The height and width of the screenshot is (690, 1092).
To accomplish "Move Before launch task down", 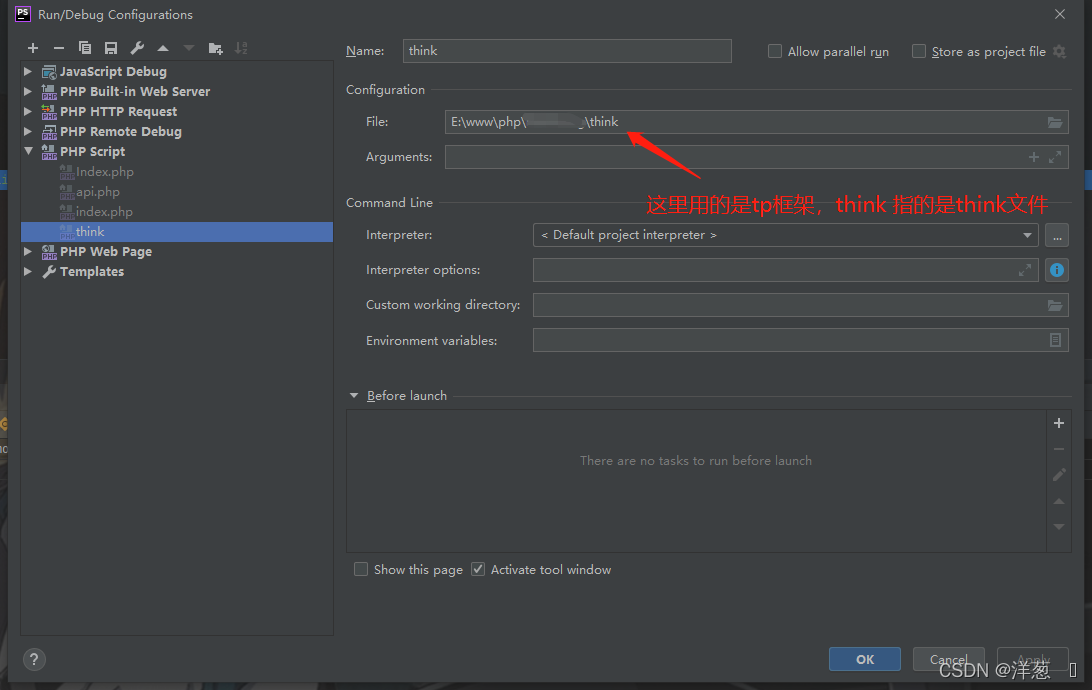I will pos(1059,527).
